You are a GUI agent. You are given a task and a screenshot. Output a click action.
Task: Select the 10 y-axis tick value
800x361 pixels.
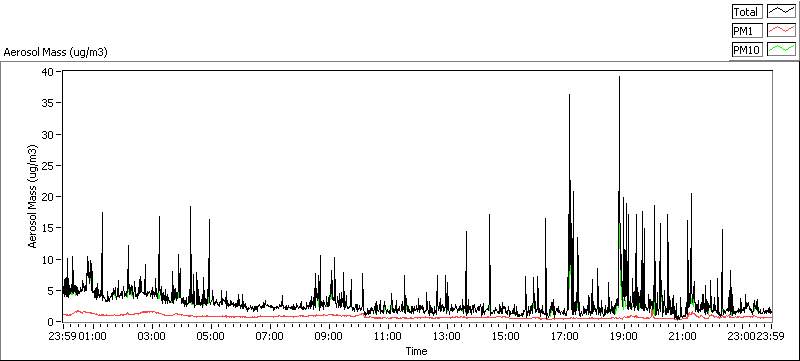click(47, 259)
